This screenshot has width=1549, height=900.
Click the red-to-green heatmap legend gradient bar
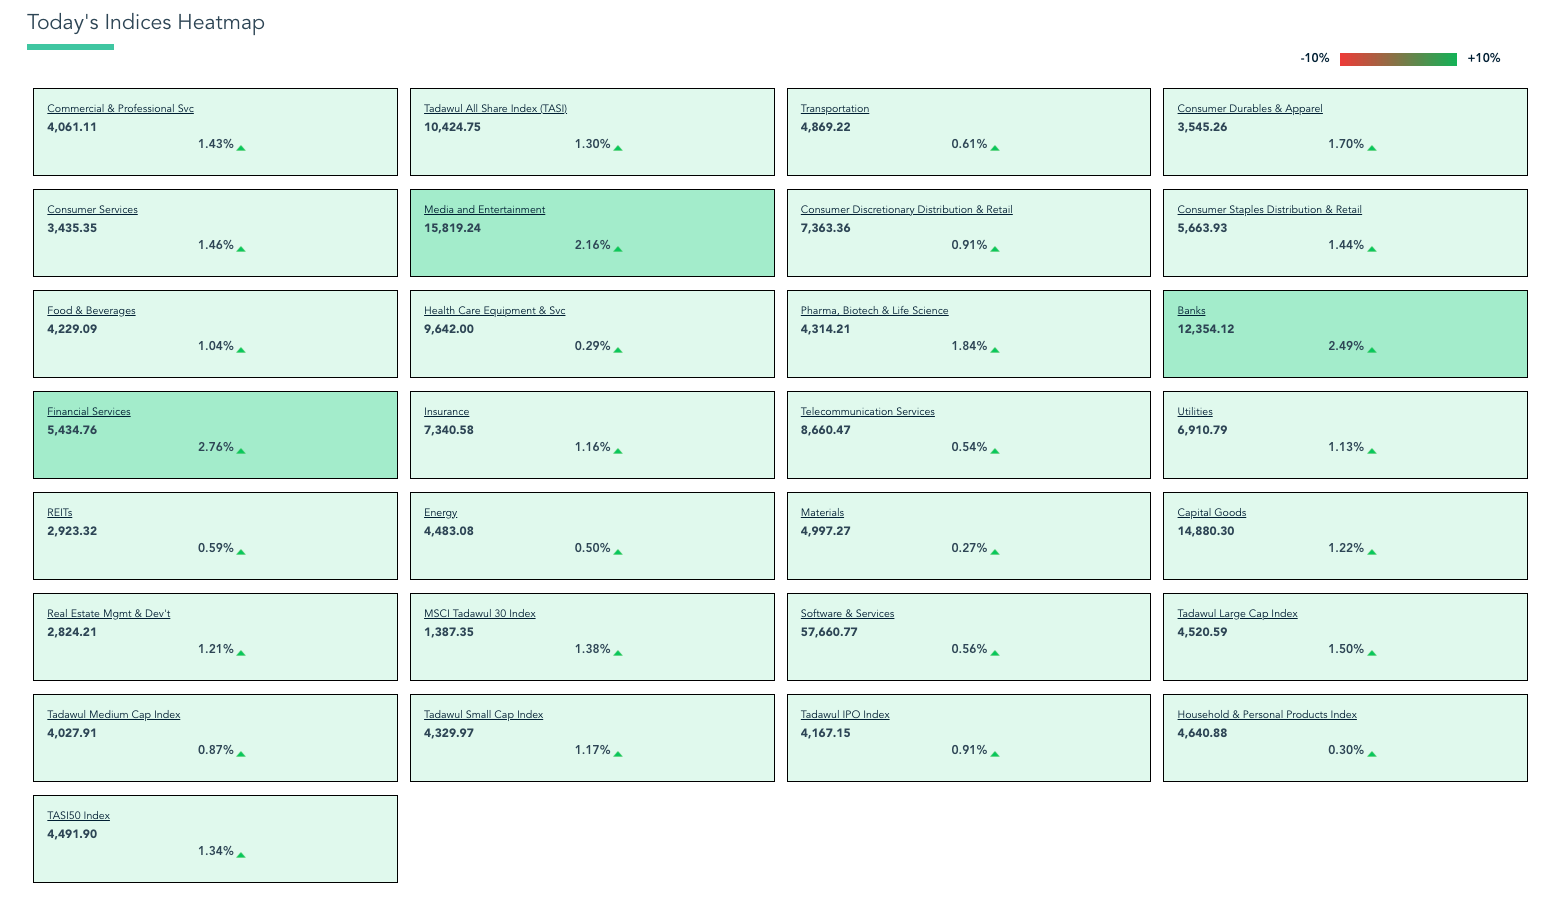click(x=1398, y=59)
